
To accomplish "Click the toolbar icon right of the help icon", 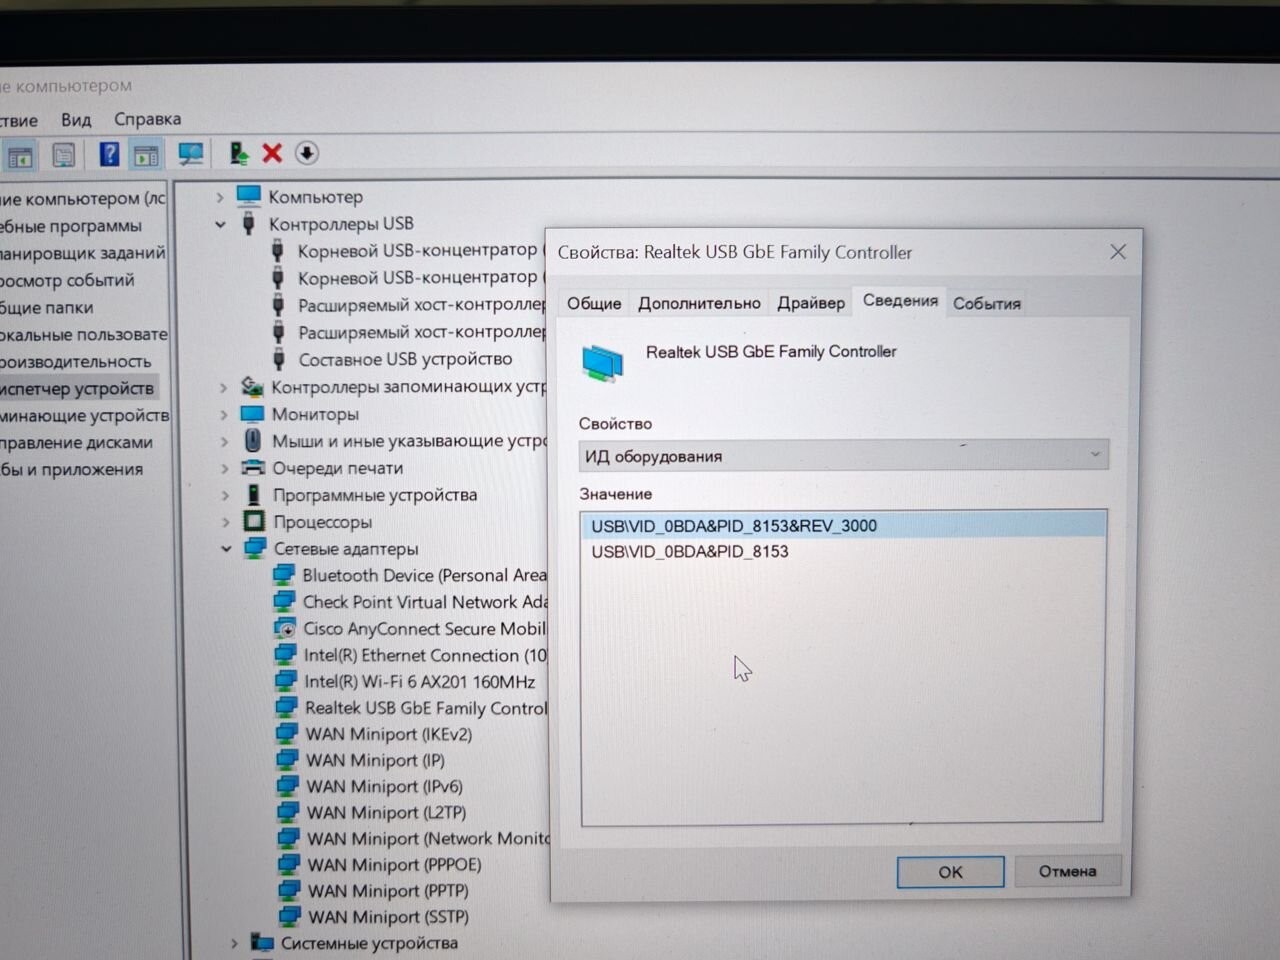I will [x=146, y=155].
